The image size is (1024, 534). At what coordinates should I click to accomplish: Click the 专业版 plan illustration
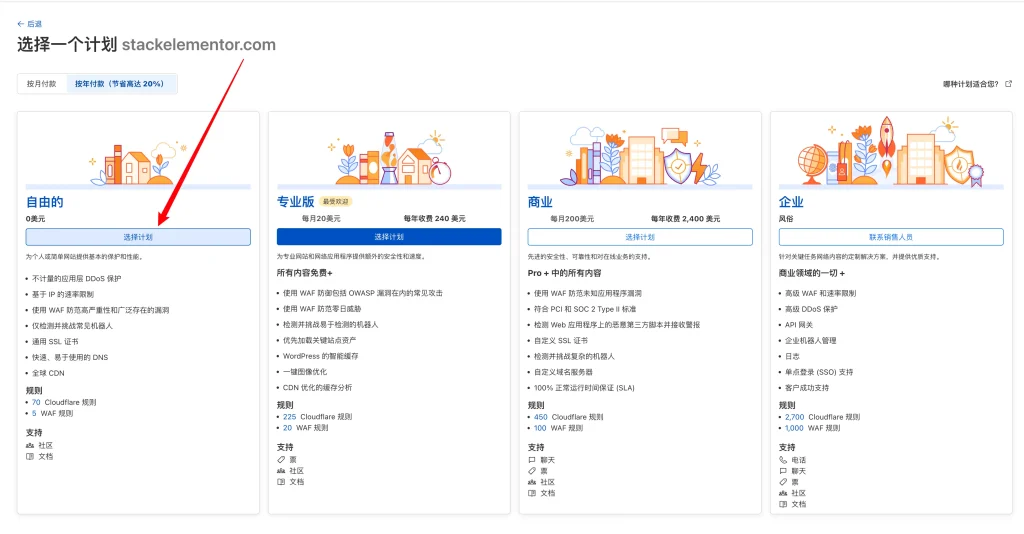389,158
